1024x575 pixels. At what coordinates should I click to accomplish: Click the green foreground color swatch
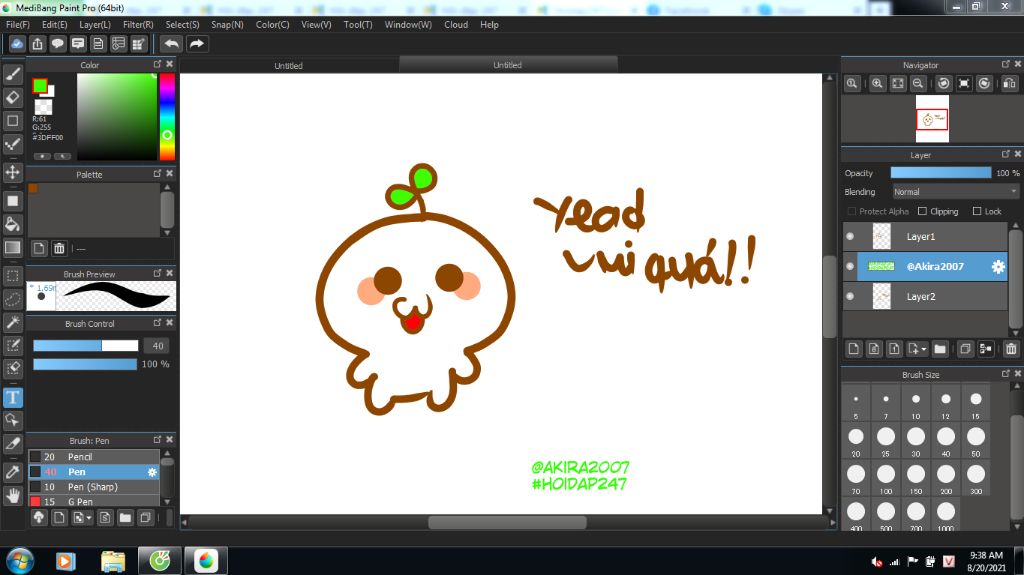click(40, 86)
